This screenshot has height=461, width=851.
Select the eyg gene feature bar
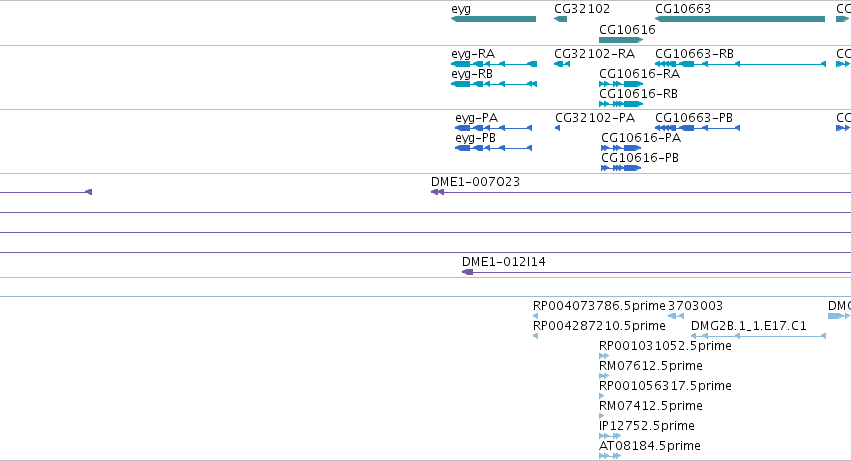[493, 19]
